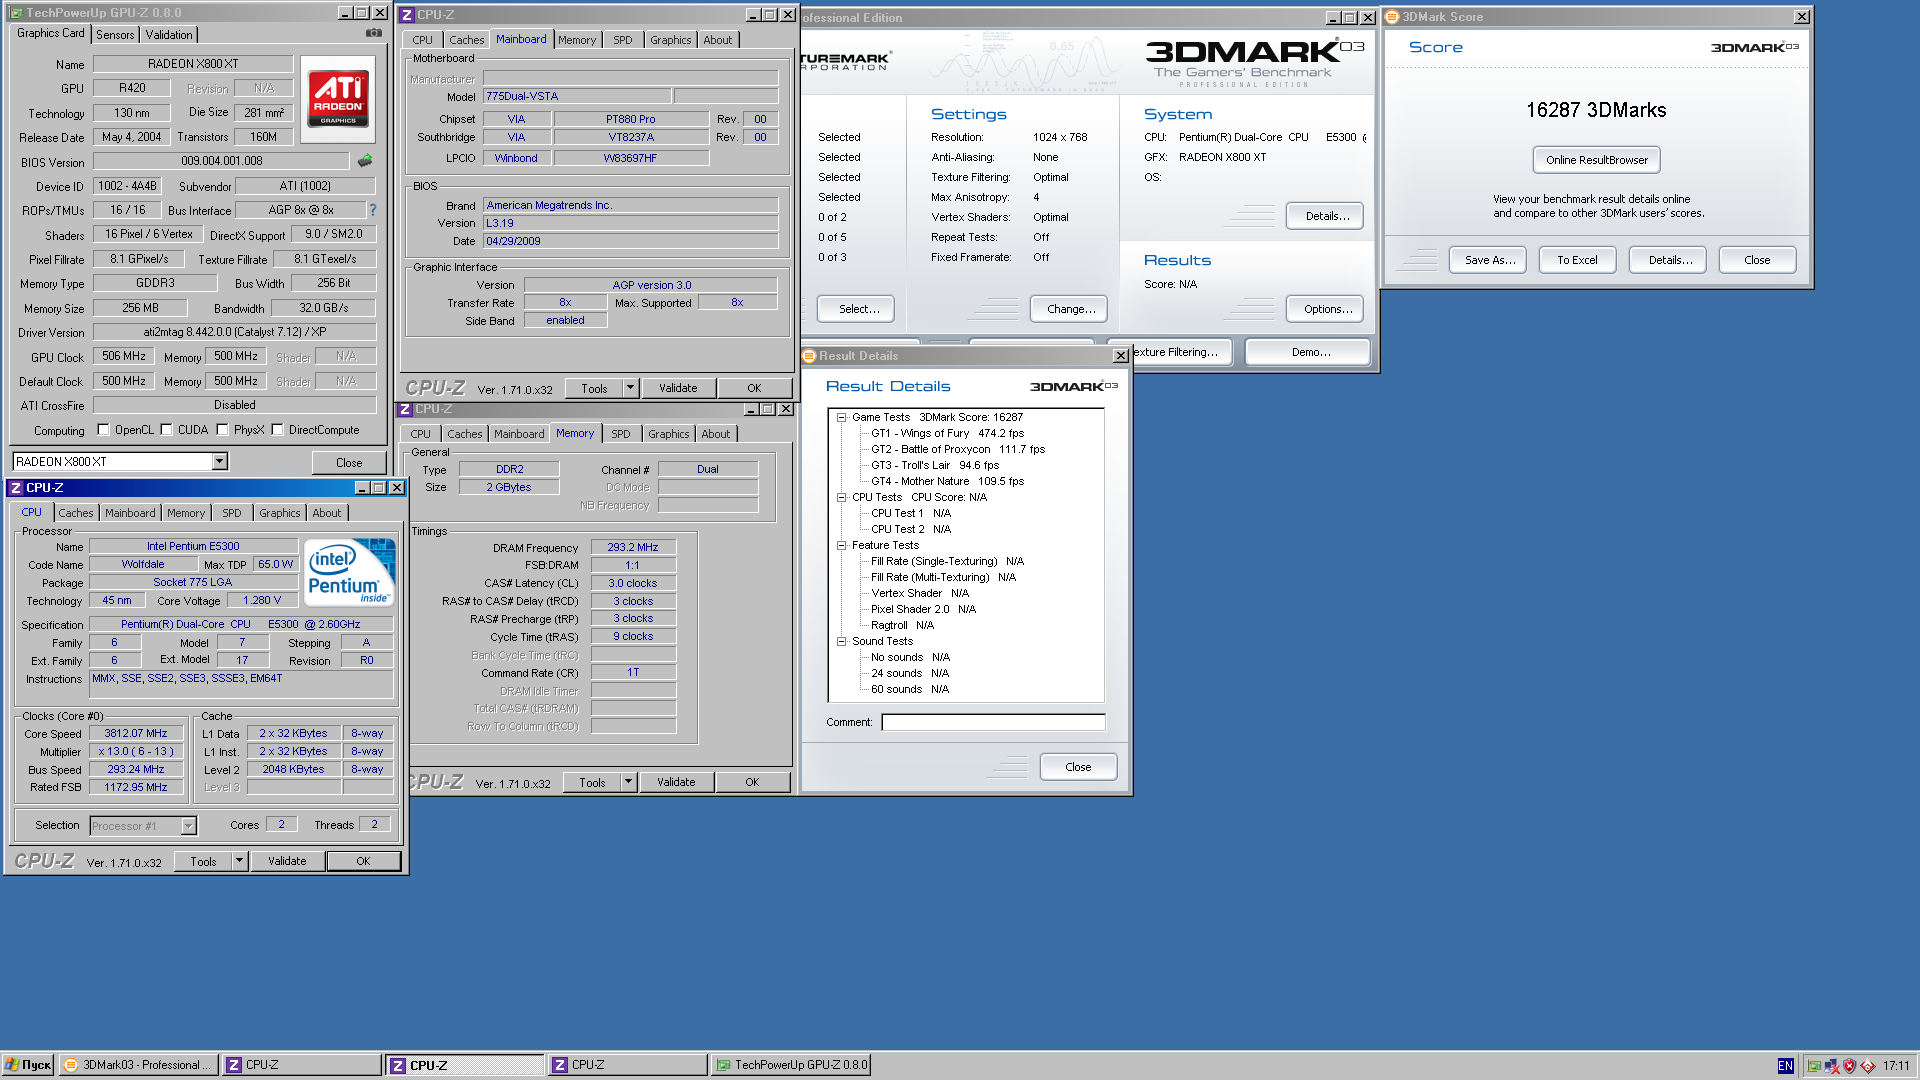Click the Bus Interface question mark icon
This screenshot has width=1920, height=1080.
pyautogui.click(x=373, y=210)
